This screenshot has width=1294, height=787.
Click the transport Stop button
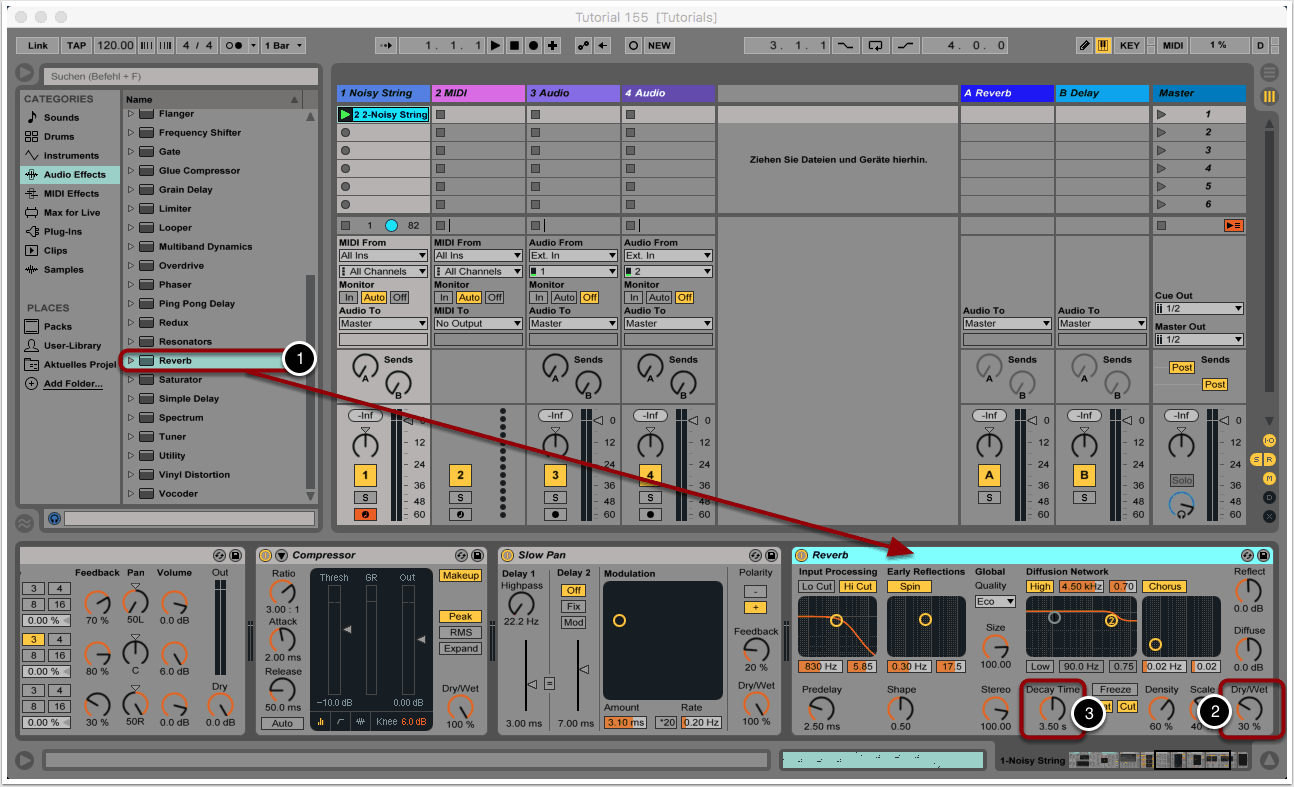pos(515,46)
